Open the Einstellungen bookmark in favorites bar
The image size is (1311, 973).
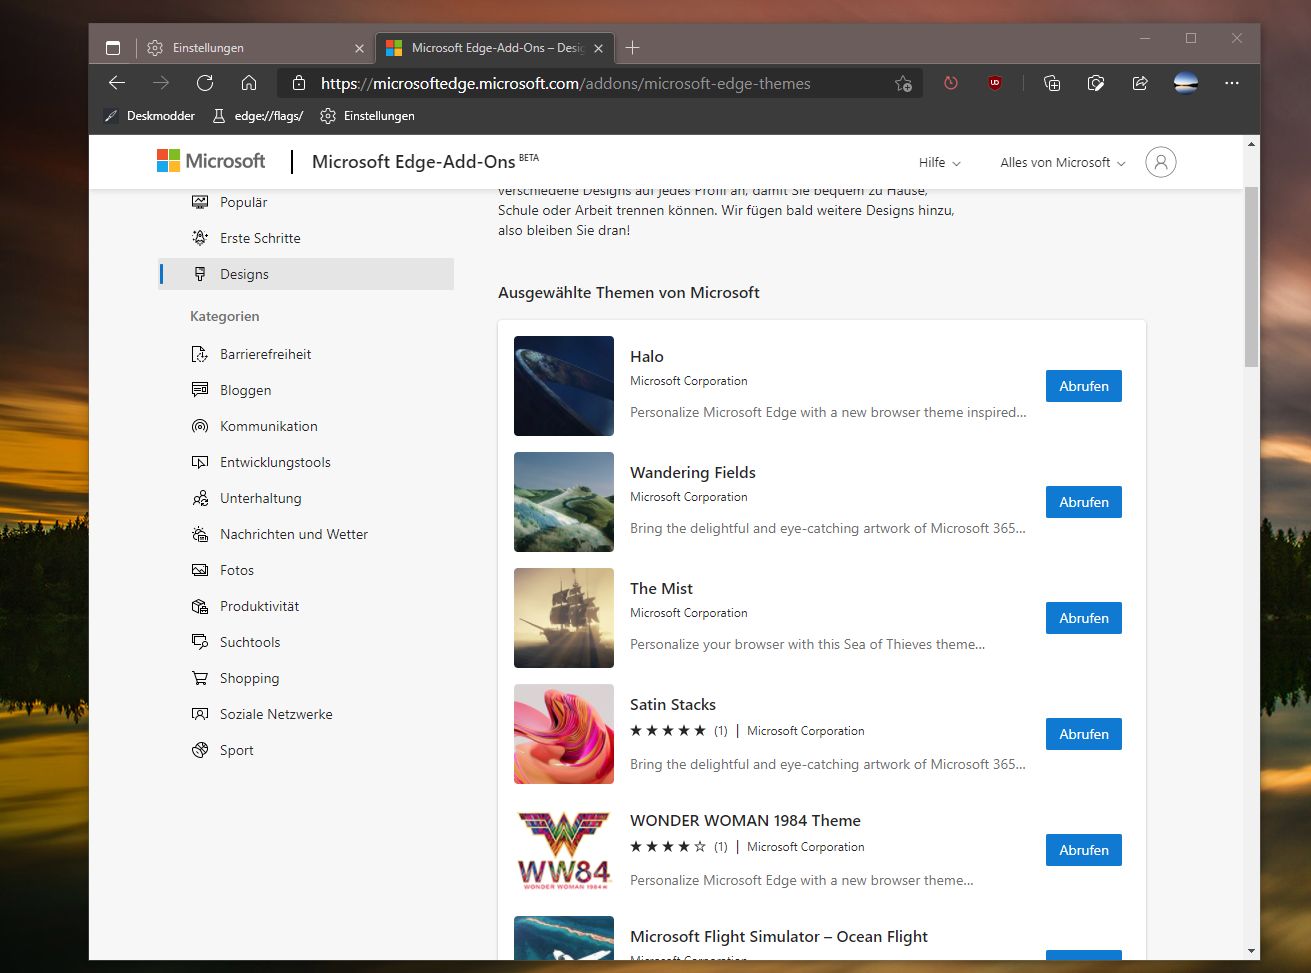click(x=367, y=116)
